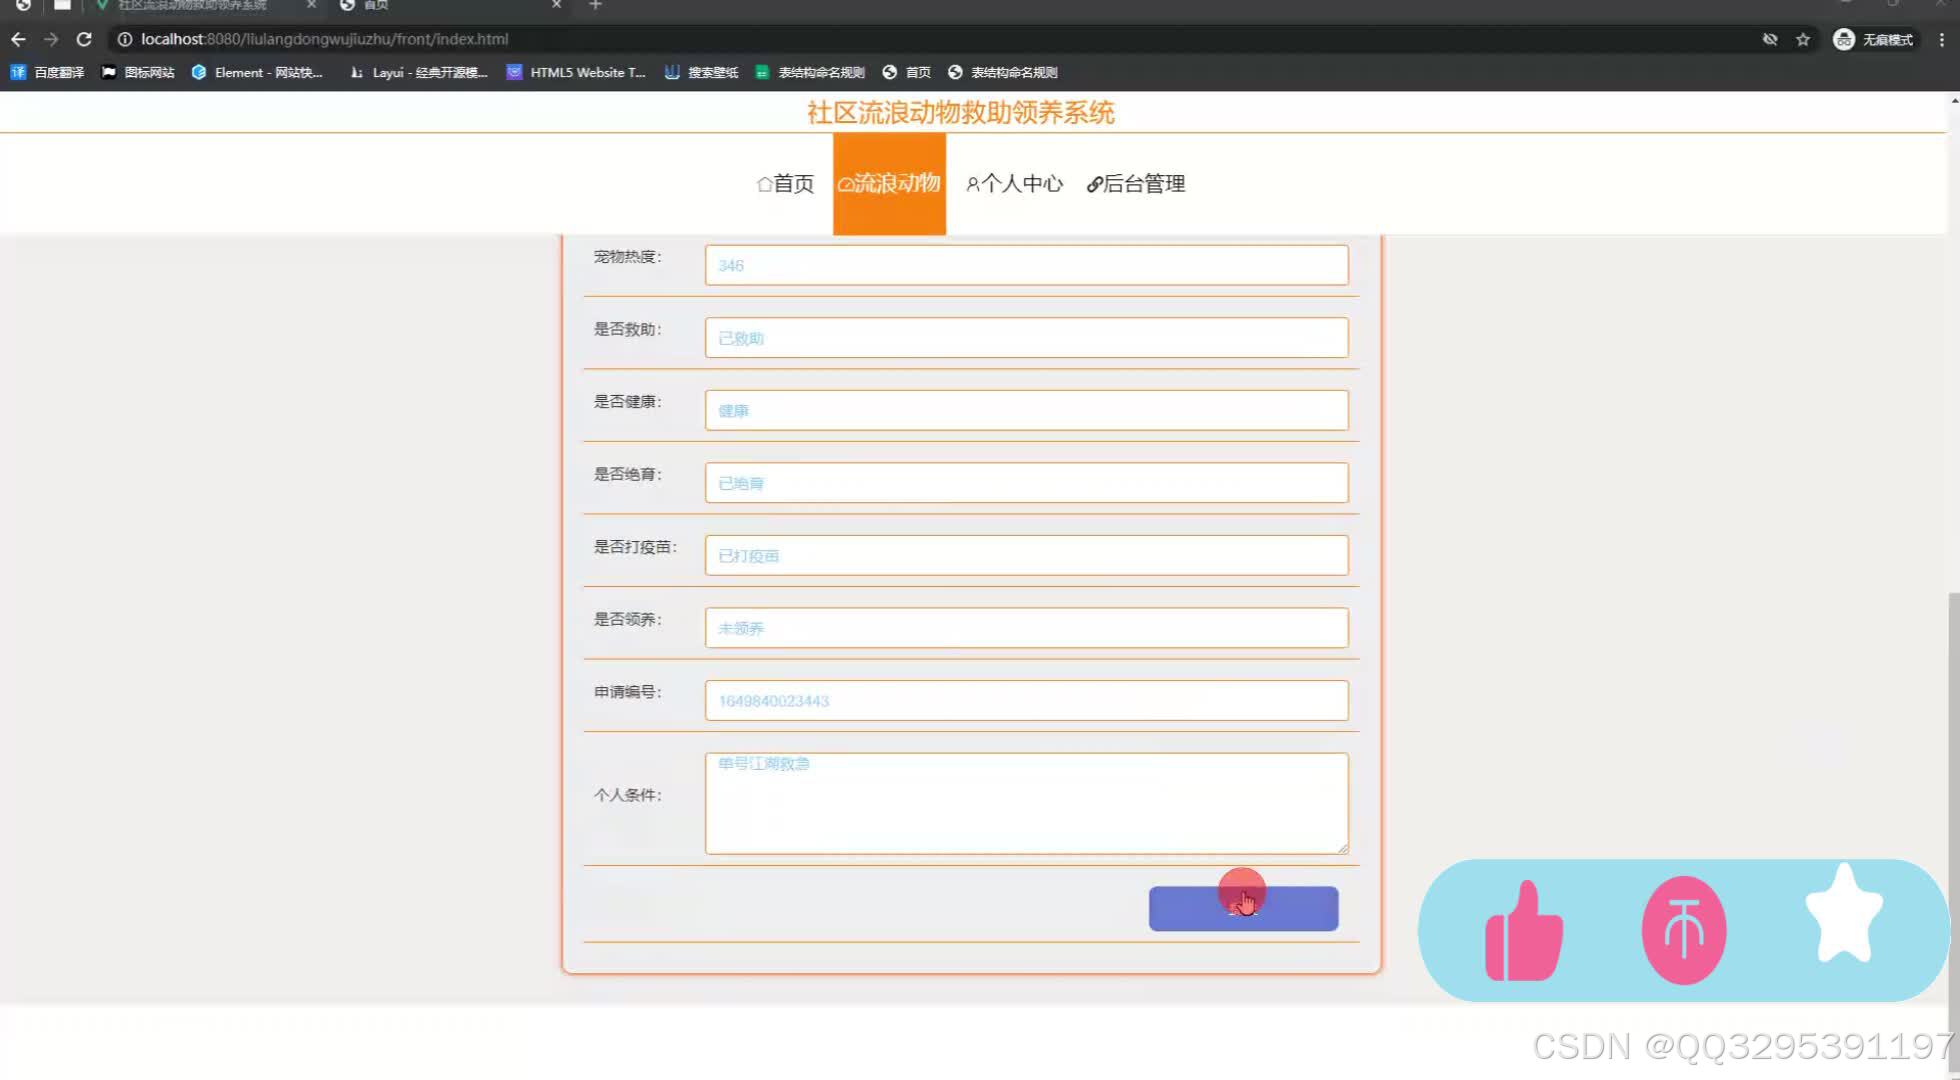Open HTML5 Website bookmark

(576, 72)
